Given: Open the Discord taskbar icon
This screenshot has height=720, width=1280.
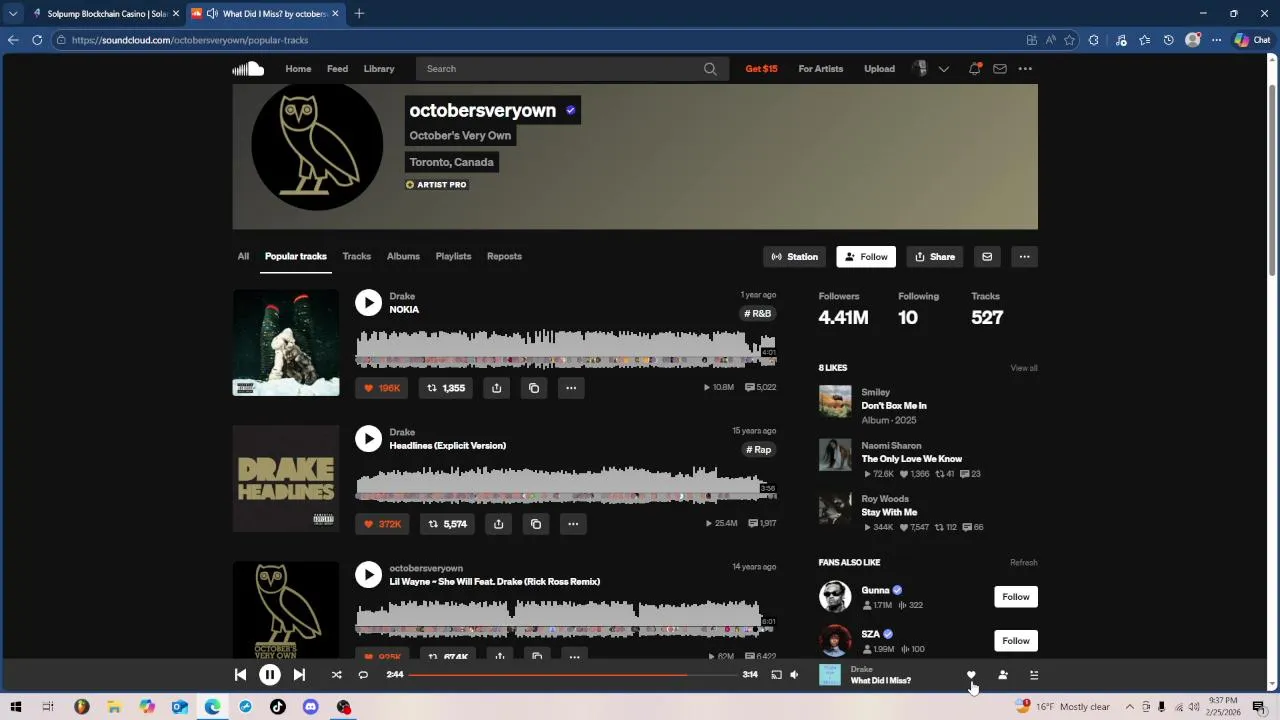Looking at the screenshot, I should 310,707.
